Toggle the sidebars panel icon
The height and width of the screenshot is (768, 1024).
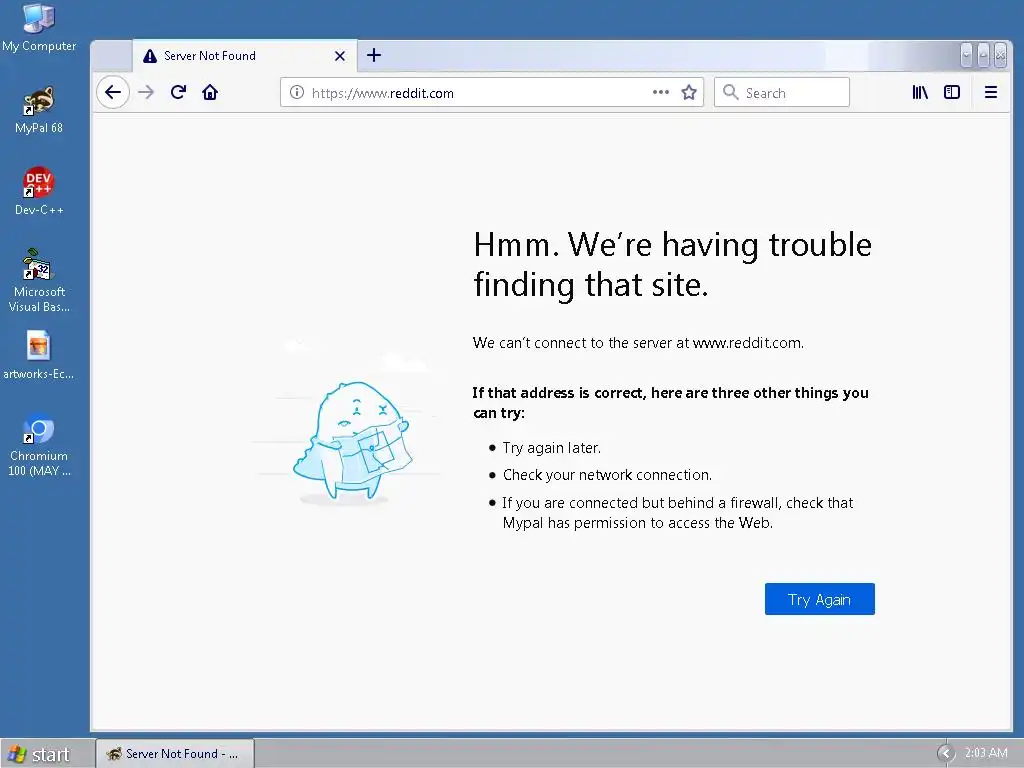point(952,92)
